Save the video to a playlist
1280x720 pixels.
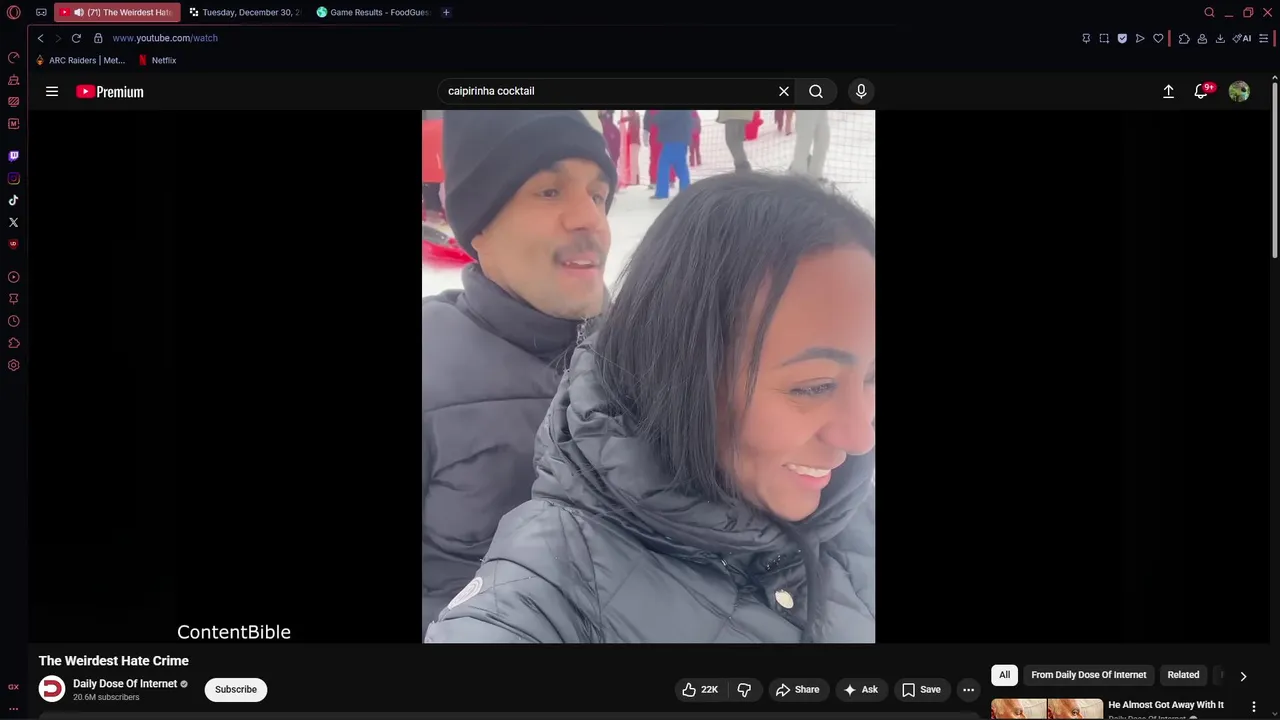[x=921, y=689]
